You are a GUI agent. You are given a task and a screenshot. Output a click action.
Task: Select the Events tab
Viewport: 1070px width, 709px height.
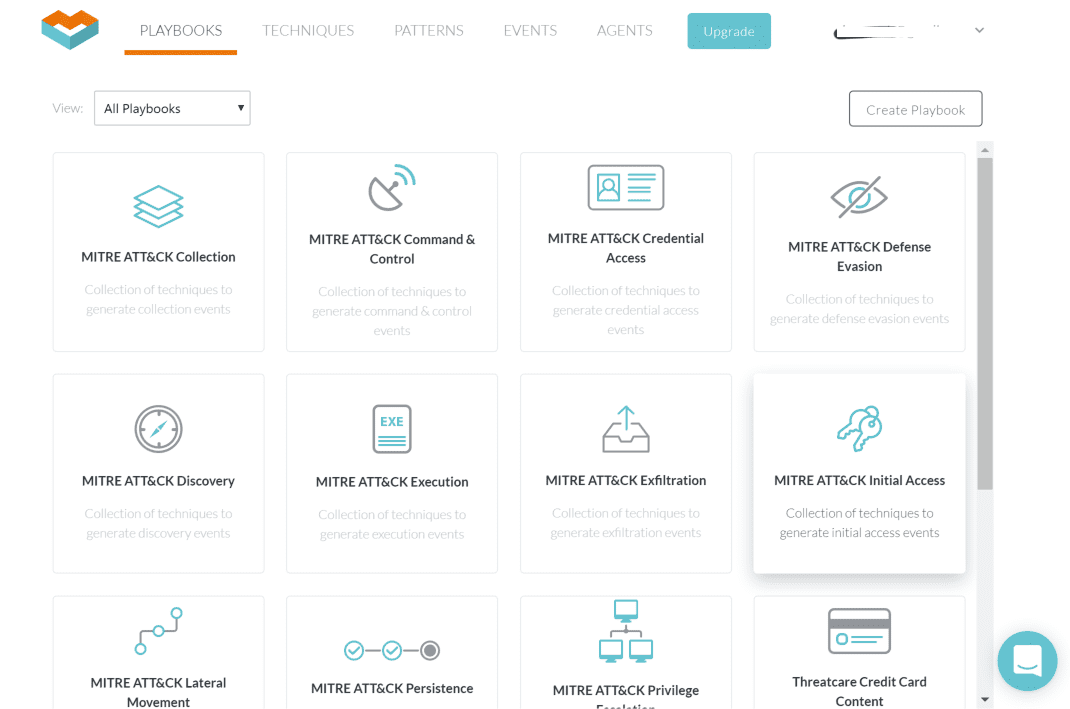pos(530,31)
